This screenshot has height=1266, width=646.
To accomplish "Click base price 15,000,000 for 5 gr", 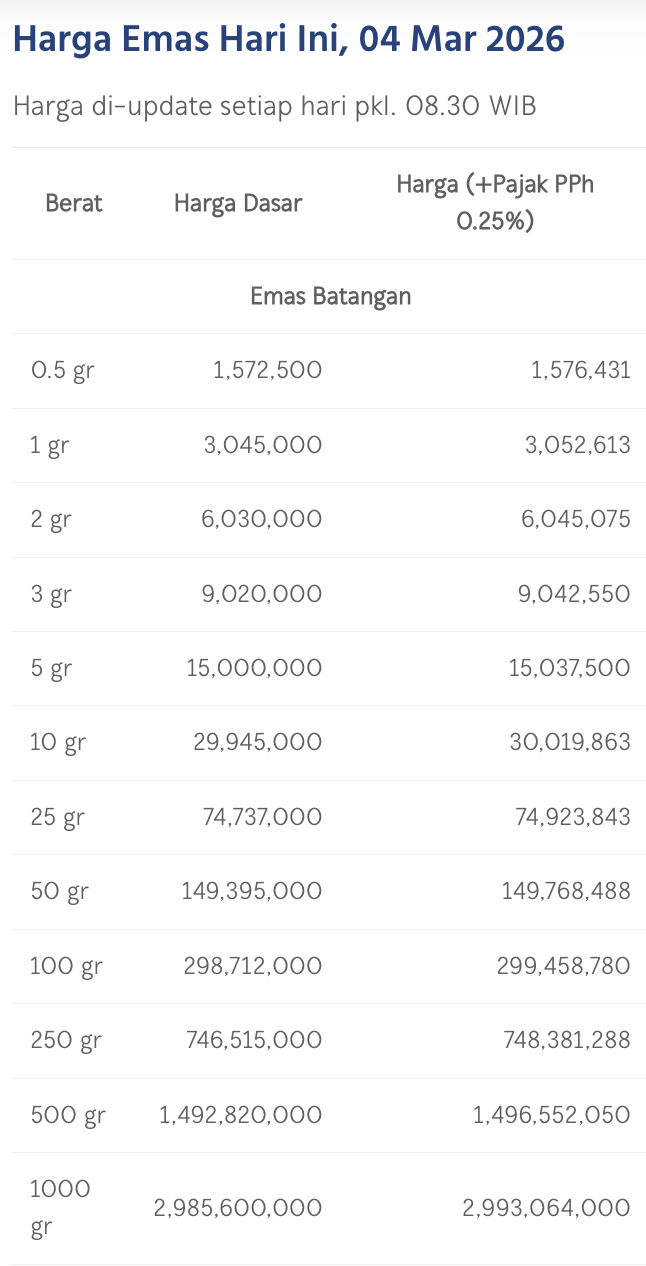I will (254, 669).
